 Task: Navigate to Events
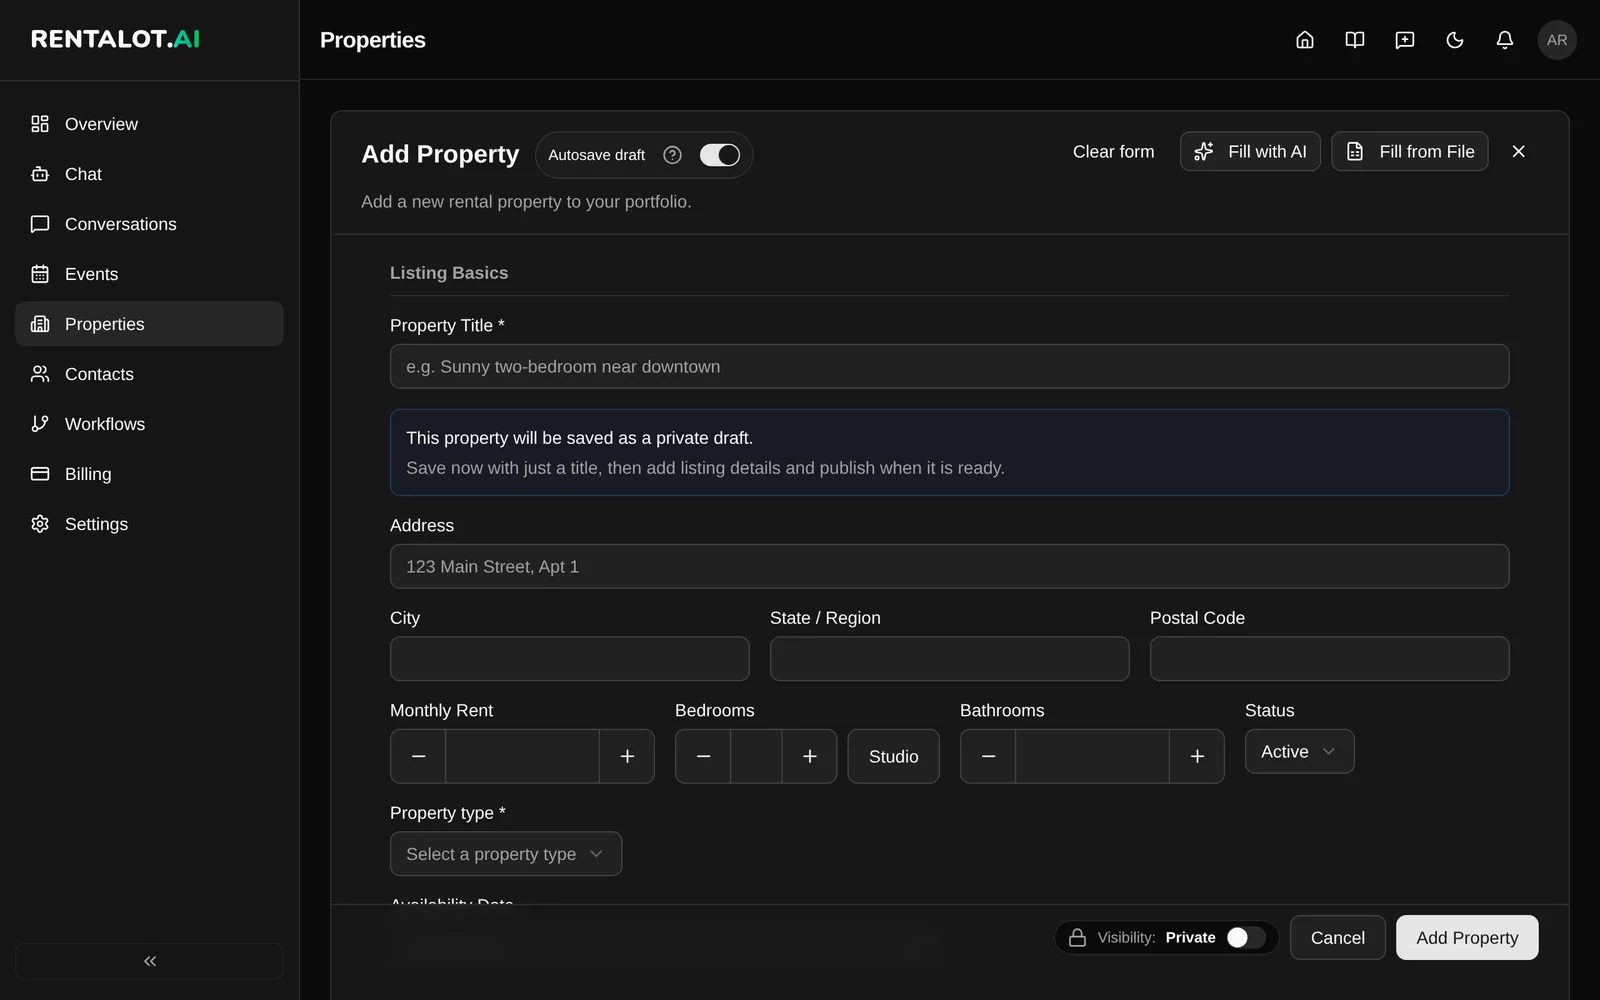150,274
